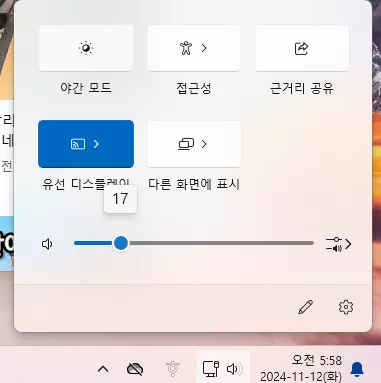Click the nearby sharing share icon

(302, 48)
